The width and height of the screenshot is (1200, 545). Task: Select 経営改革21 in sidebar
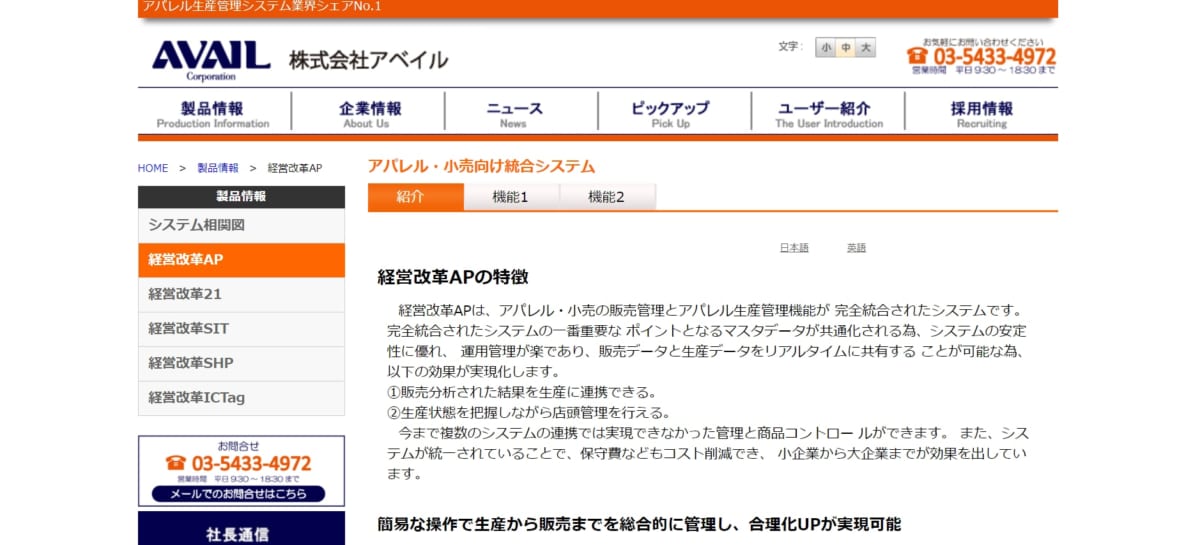241,294
